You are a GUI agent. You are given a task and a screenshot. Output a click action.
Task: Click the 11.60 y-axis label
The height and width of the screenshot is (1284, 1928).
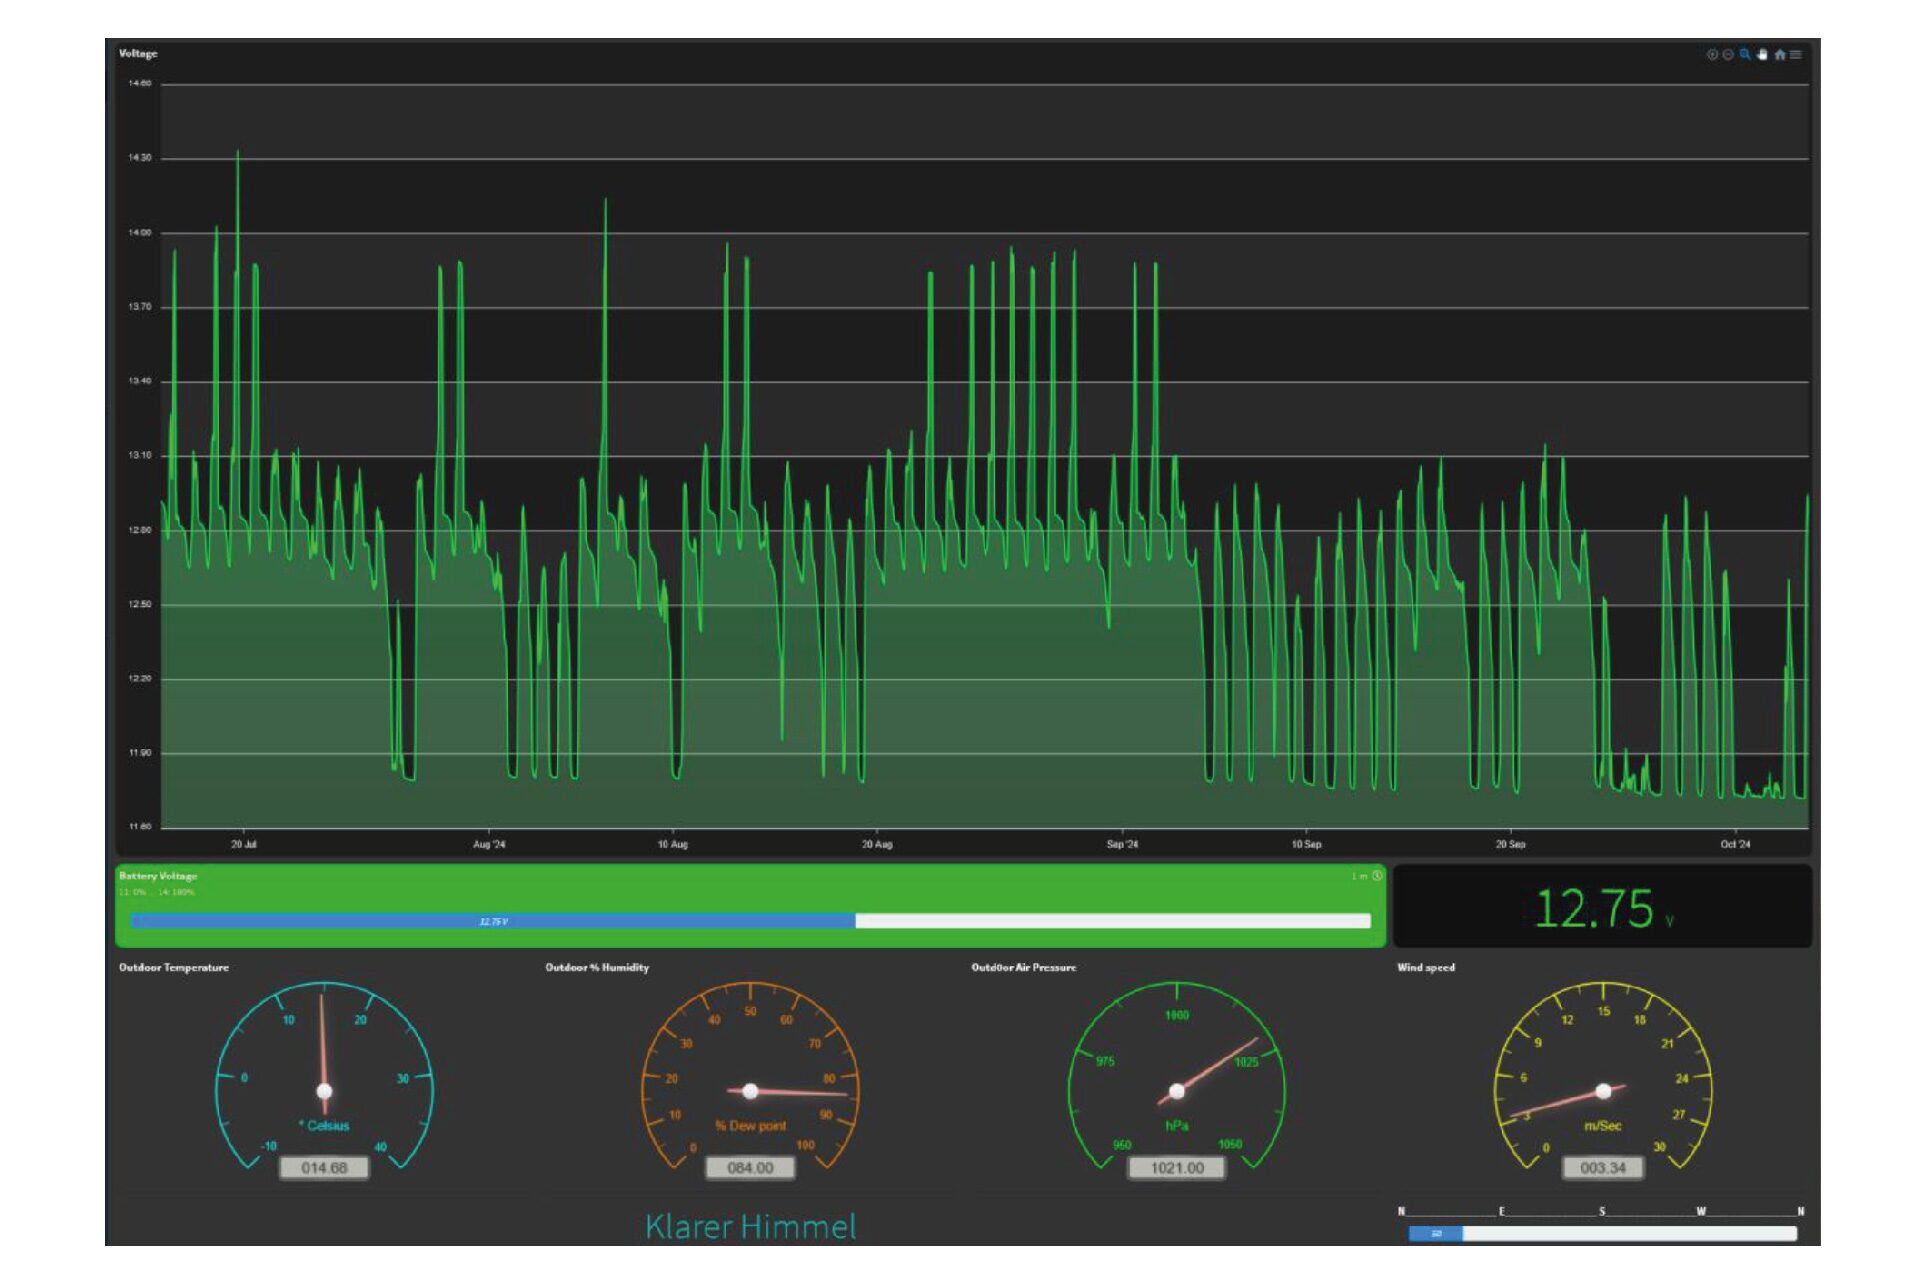140,826
